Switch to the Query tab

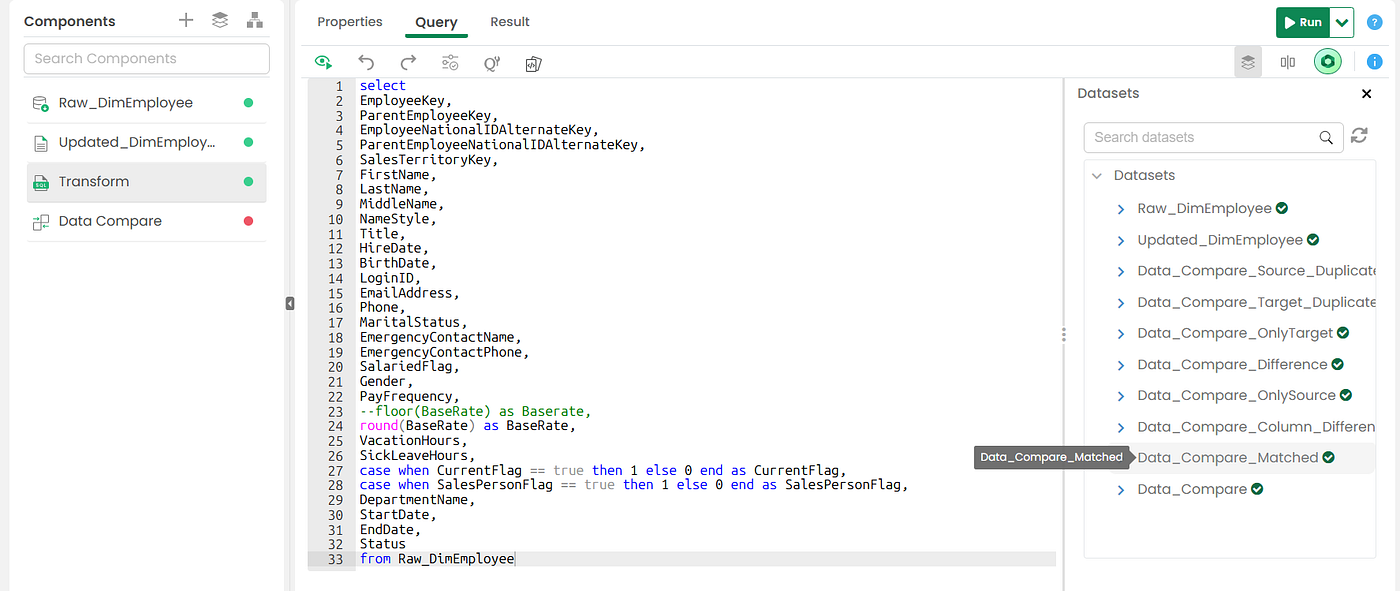(436, 21)
